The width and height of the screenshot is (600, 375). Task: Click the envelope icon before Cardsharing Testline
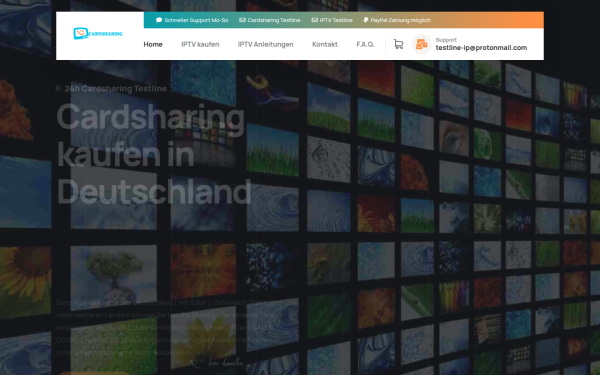click(242, 20)
